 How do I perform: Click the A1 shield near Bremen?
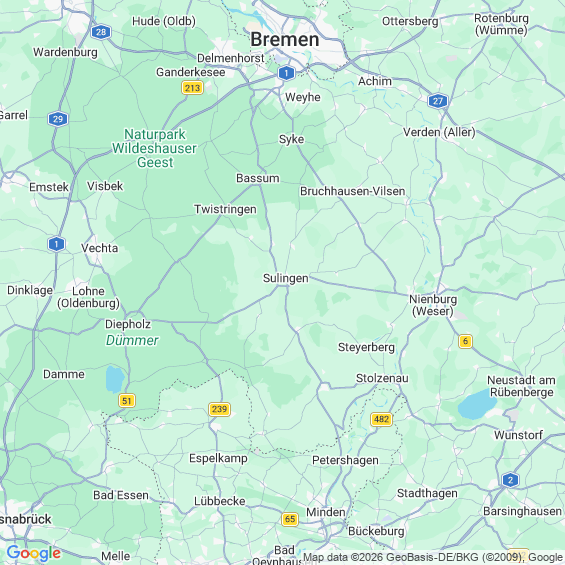pos(286,73)
